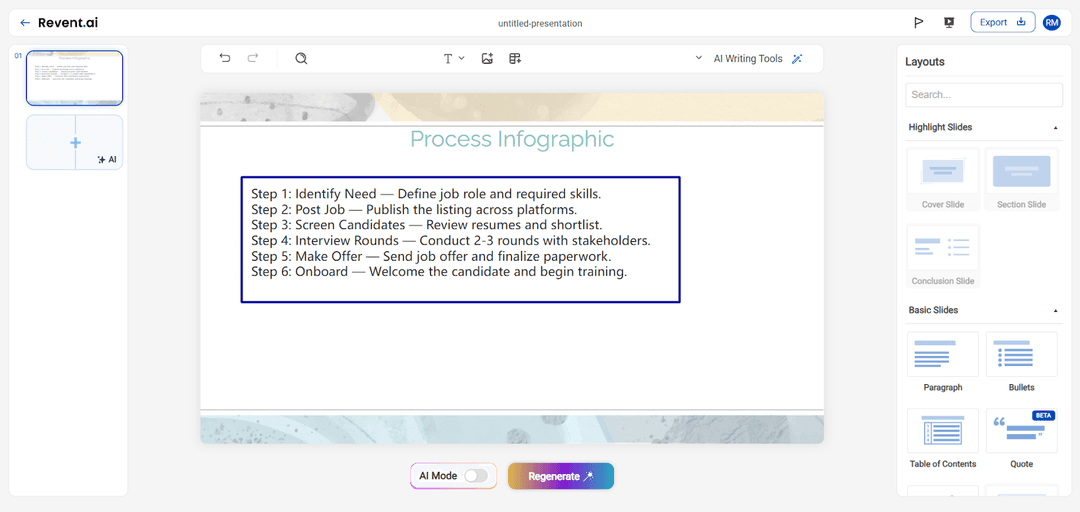The width and height of the screenshot is (1080, 512).
Task: Open the text tool dropdown
Action: 453,59
